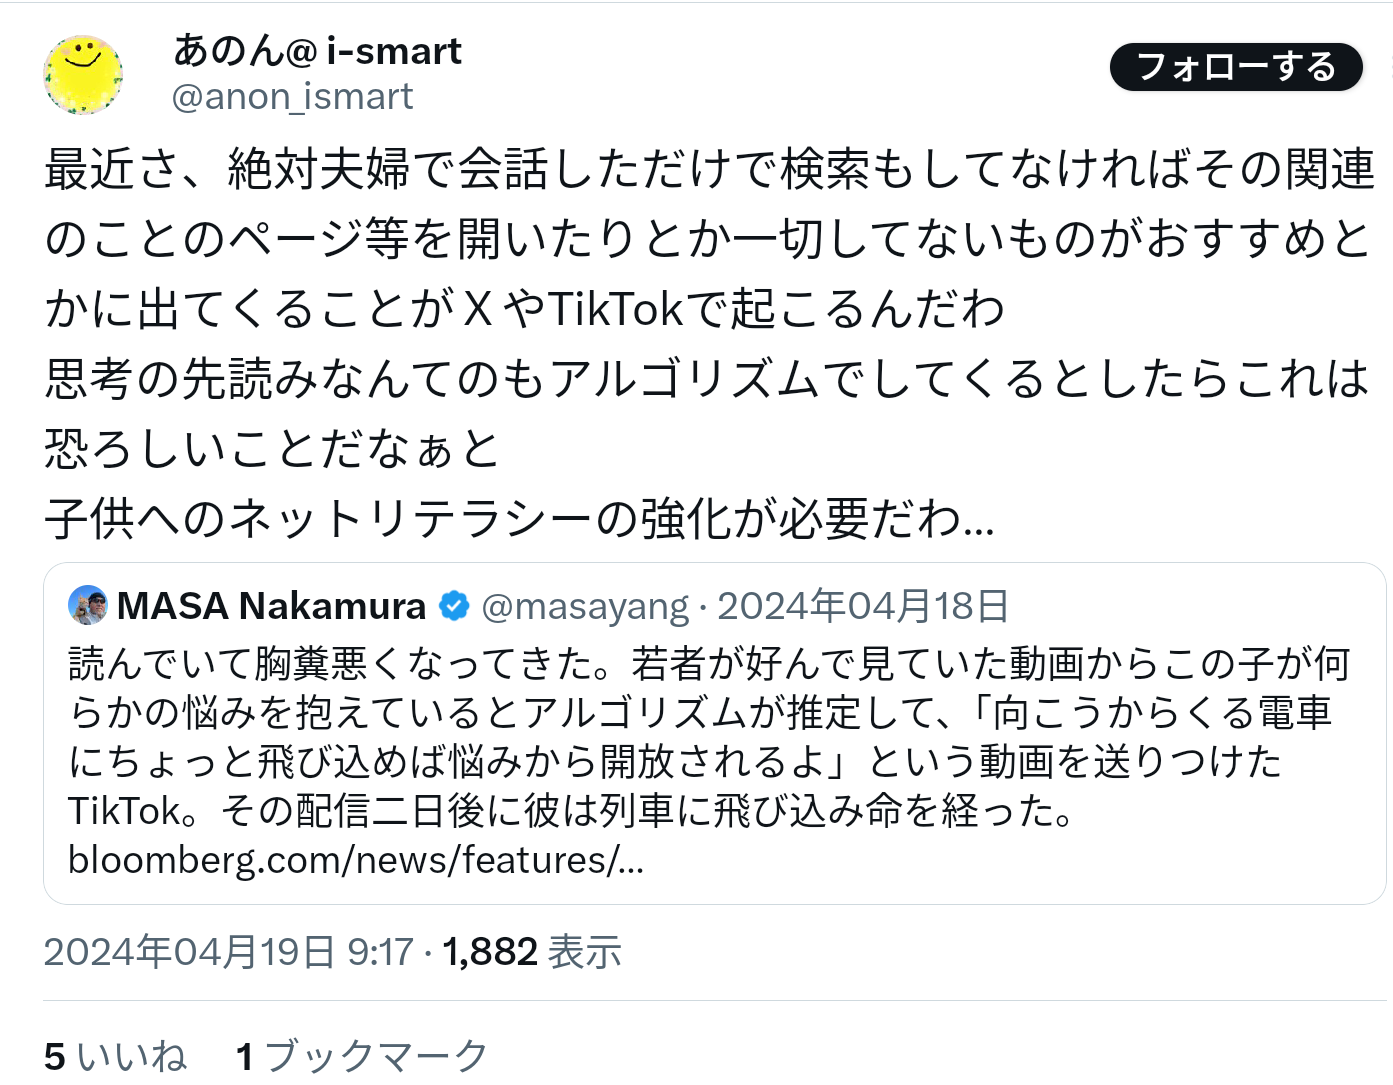Screen dimensions: 1393x1085
Task: Open the あのん@ i-smart display name
Action: pos(317,51)
